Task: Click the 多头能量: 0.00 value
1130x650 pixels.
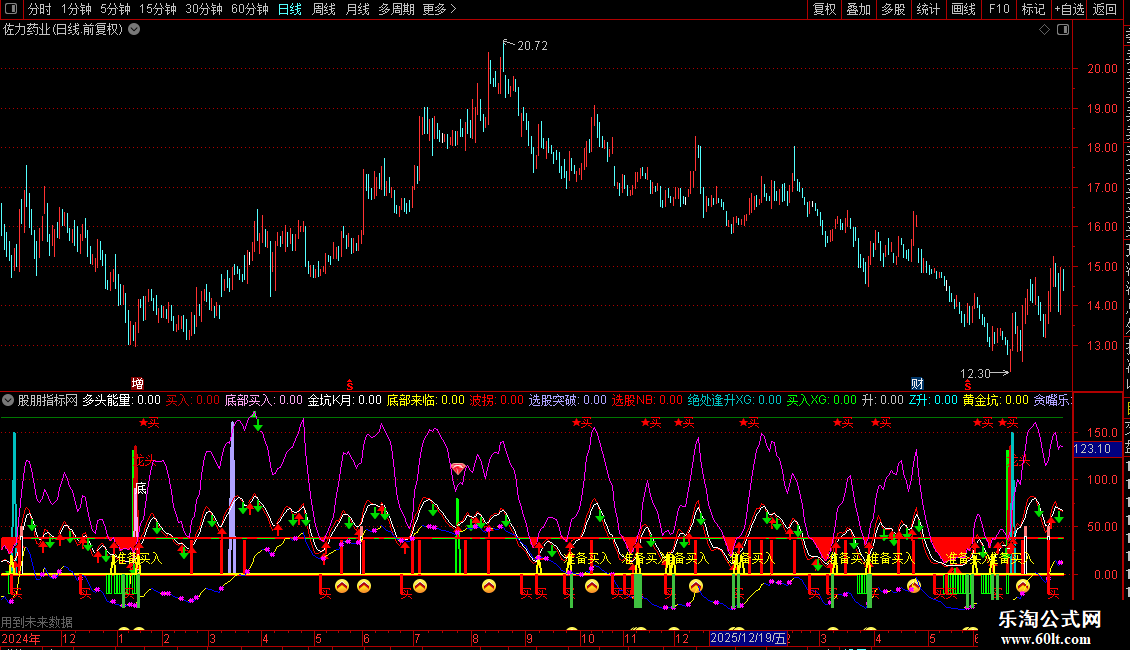Action: coord(121,400)
